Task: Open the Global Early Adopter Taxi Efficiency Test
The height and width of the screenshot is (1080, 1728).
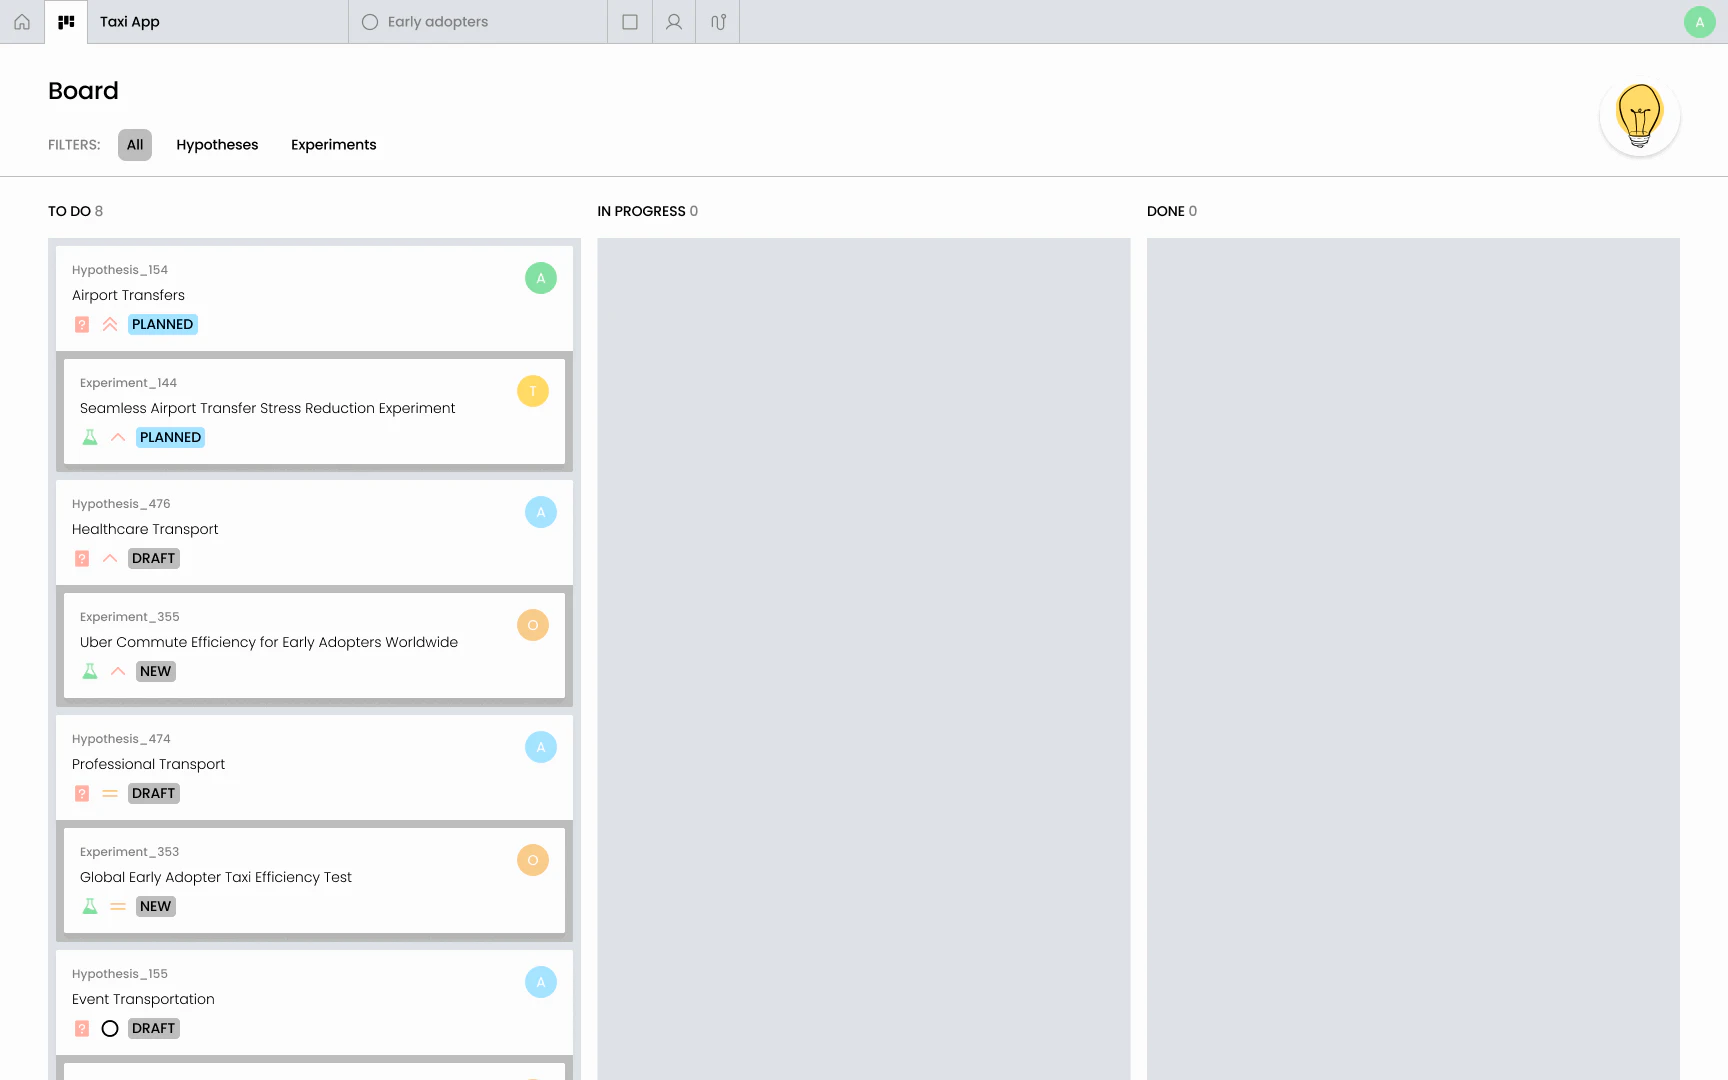Action: coord(216,877)
